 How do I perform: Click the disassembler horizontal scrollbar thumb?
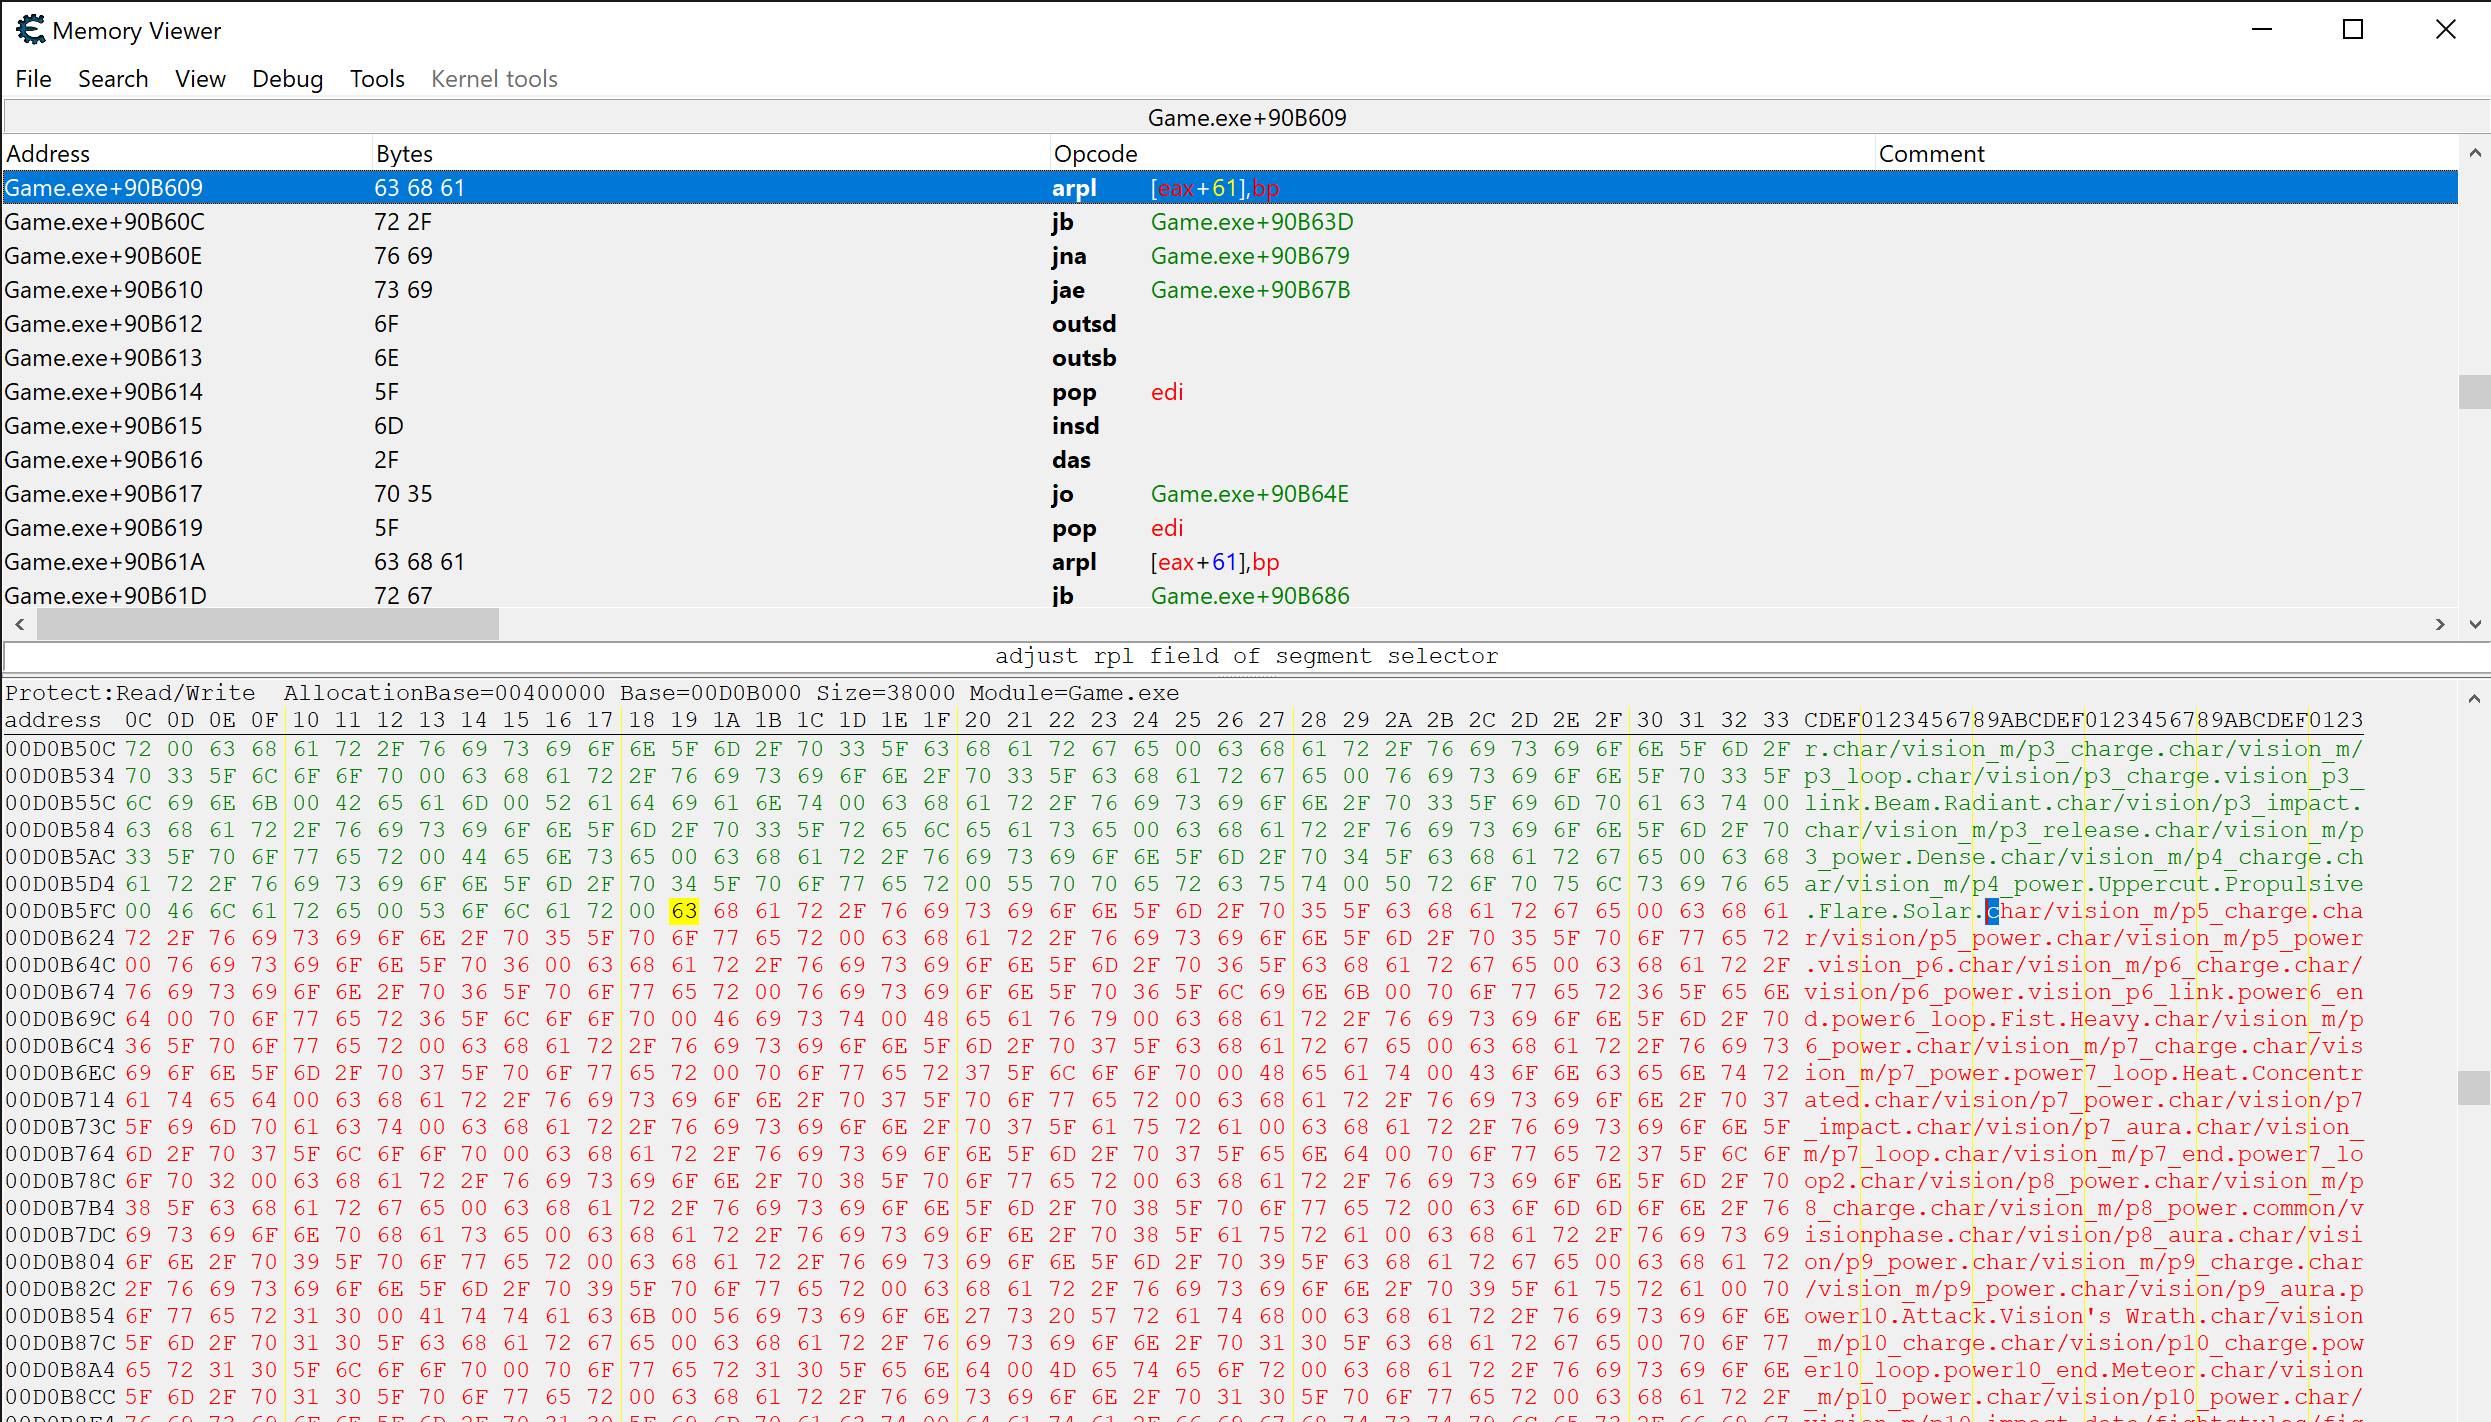click(267, 624)
